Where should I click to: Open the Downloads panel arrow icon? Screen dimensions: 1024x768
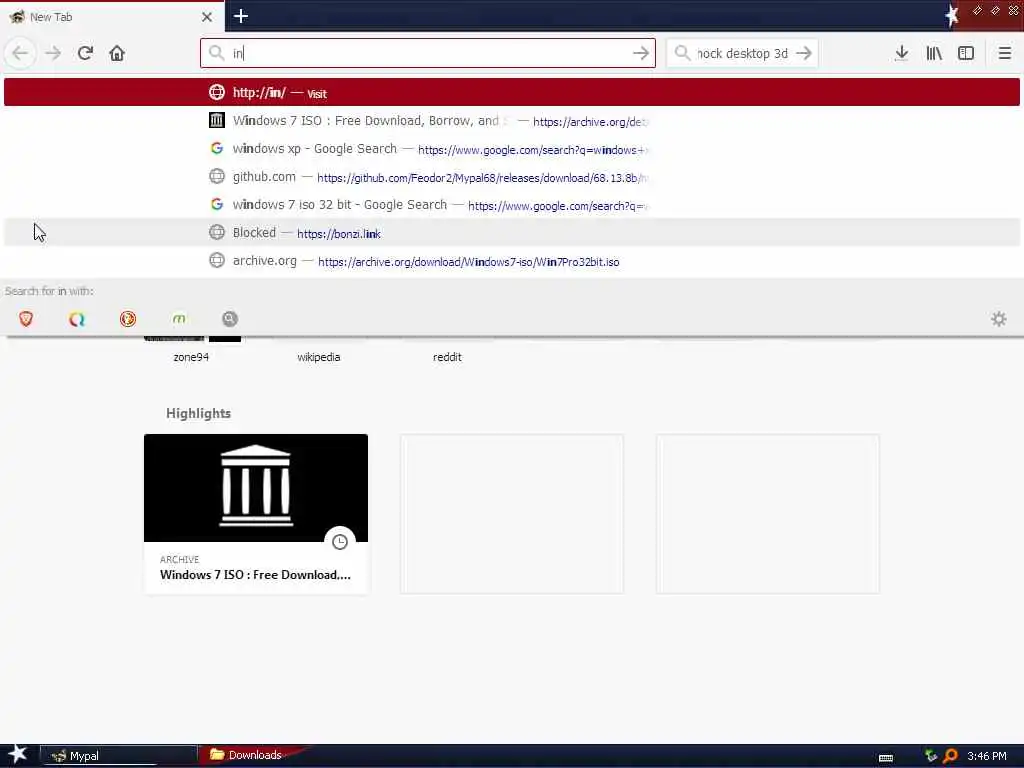(901, 53)
